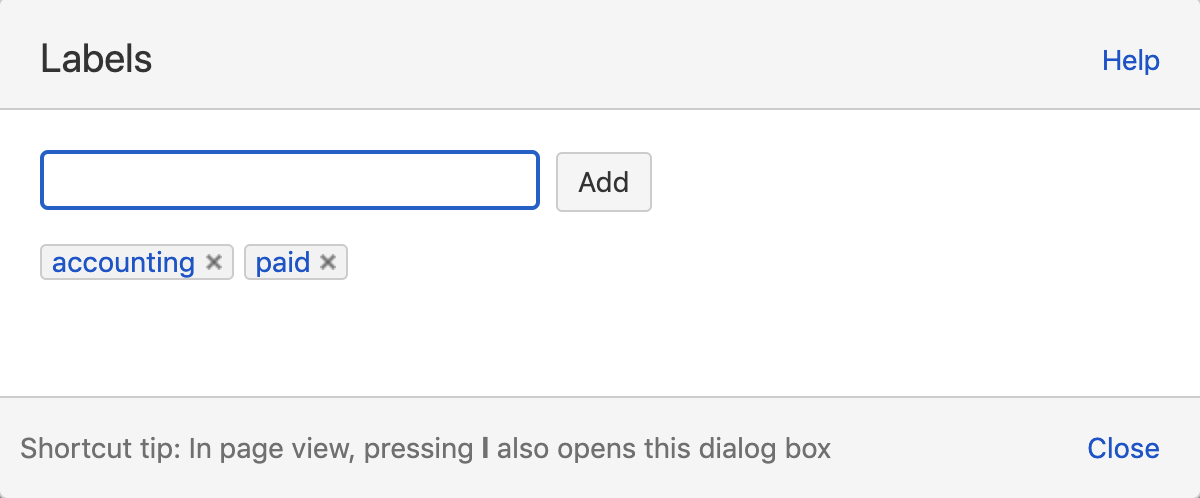Open the Help link
Viewport: 1200px width, 498px height.
(1131, 61)
